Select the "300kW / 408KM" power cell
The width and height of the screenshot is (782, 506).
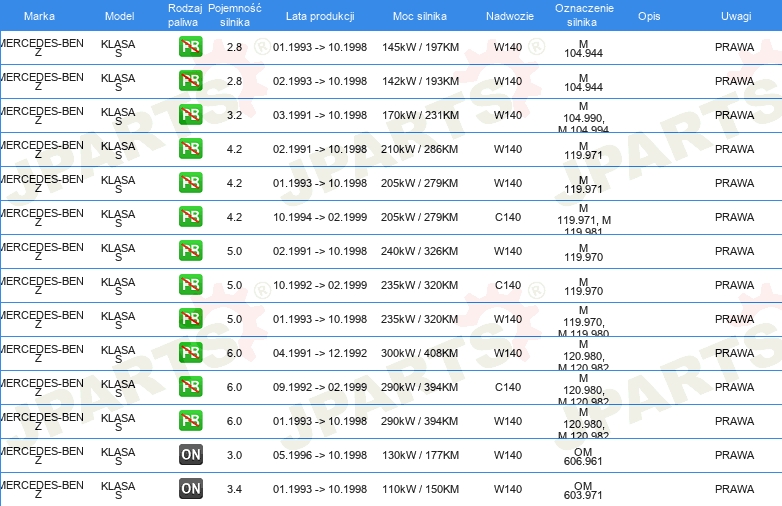419,353
